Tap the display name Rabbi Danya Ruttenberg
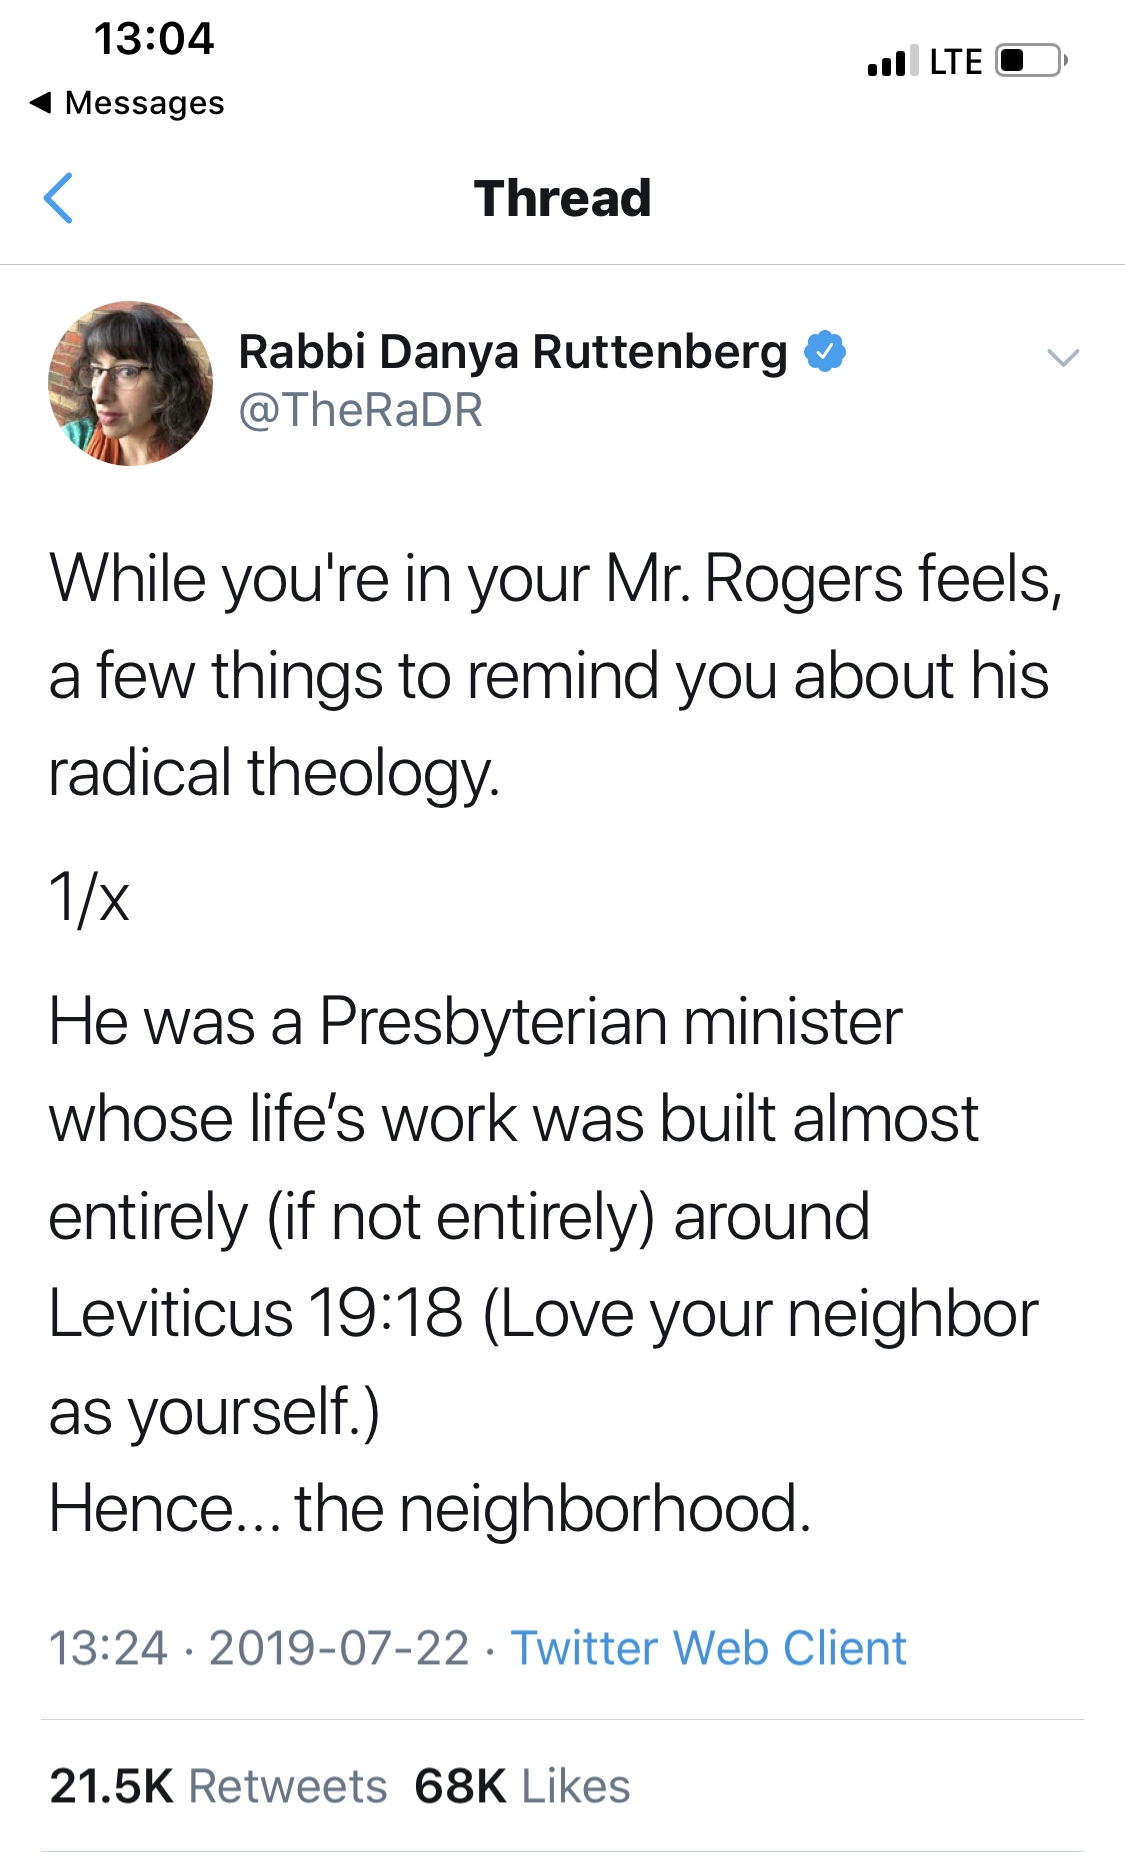Viewport: 1125px width, 1852px height. pyautogui.click(x=512, y=352)
